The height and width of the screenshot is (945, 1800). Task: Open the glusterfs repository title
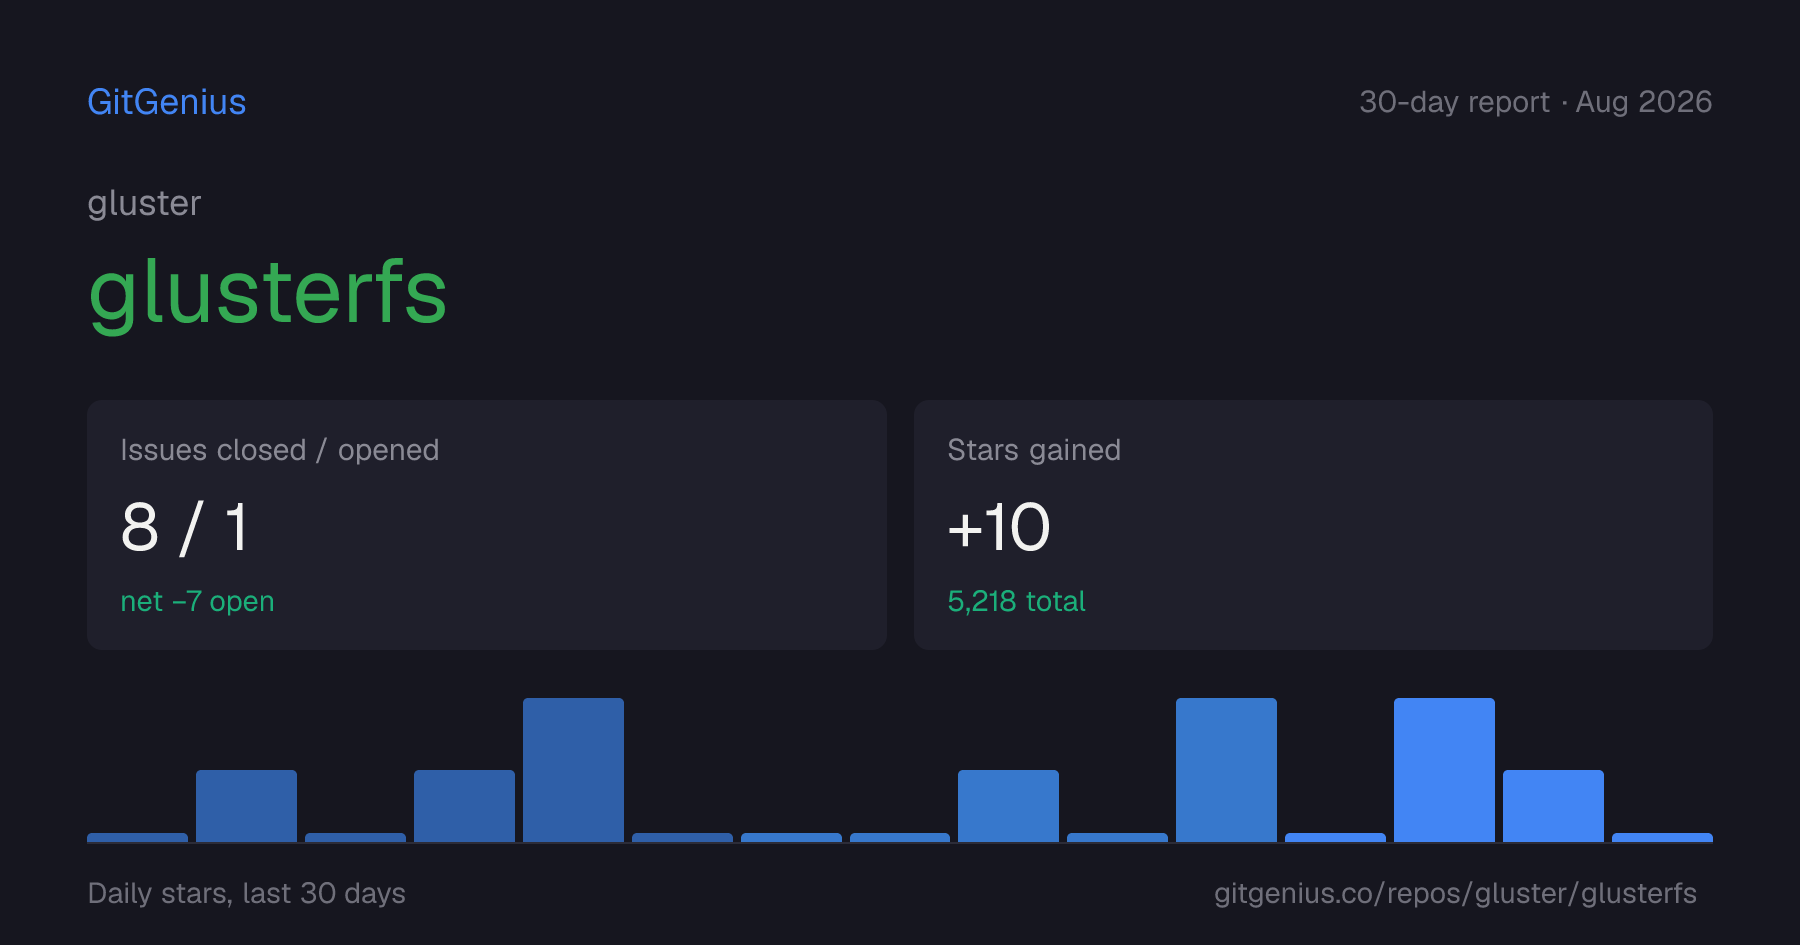268,292
